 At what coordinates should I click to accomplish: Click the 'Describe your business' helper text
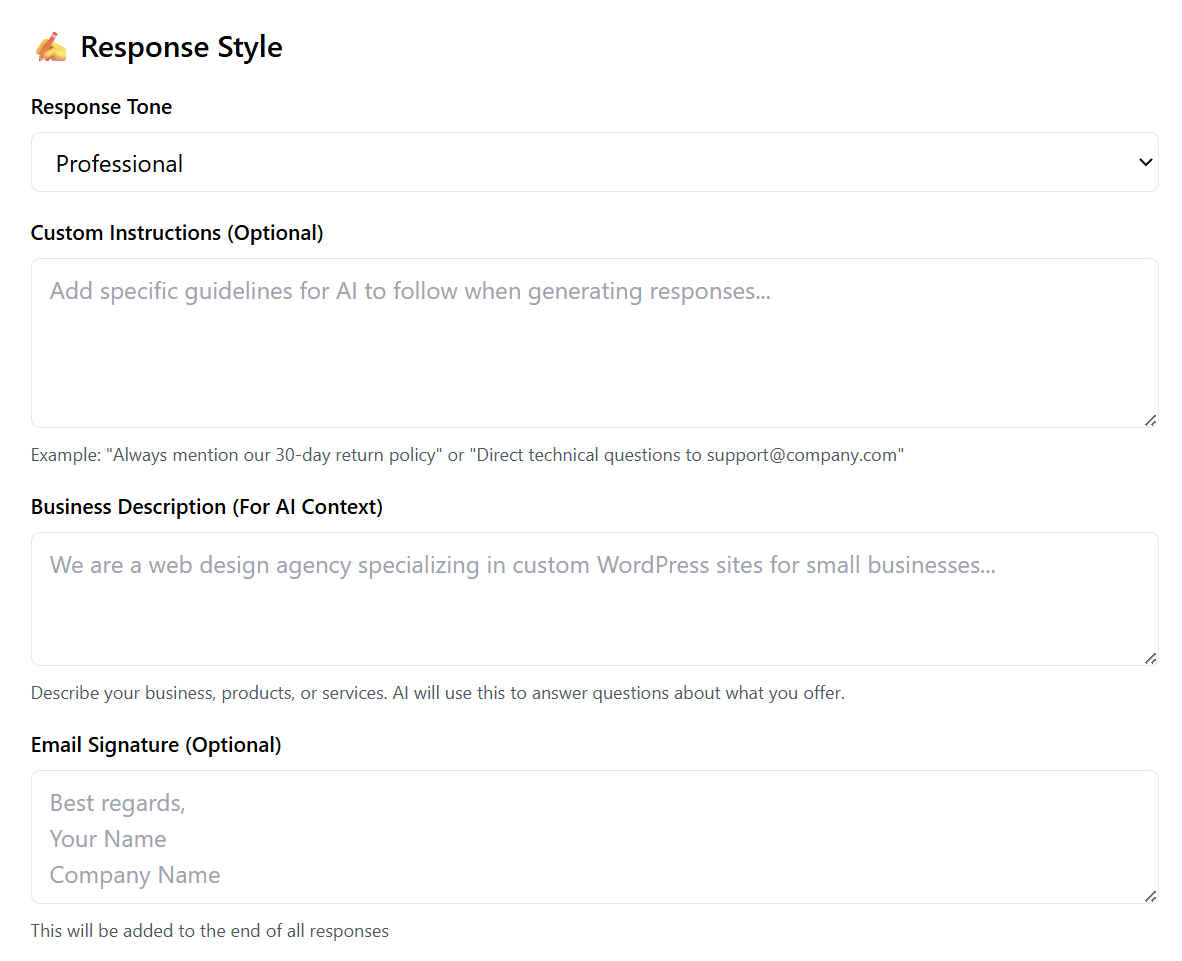pyautogui.click(x=437, y=693)
